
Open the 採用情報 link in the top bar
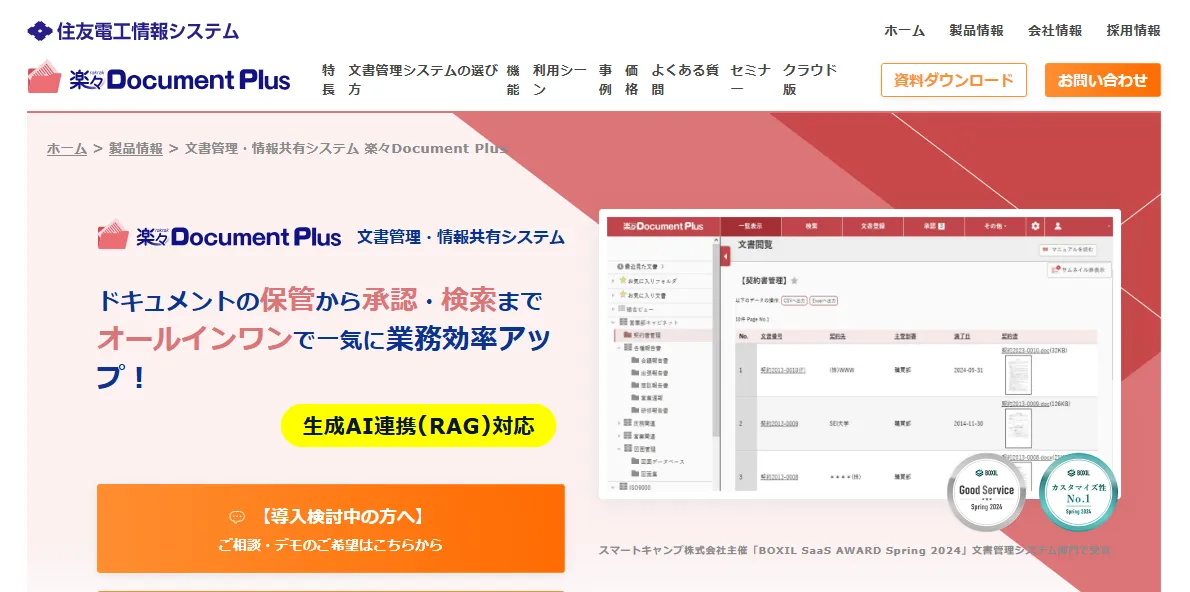point(1133,30)
